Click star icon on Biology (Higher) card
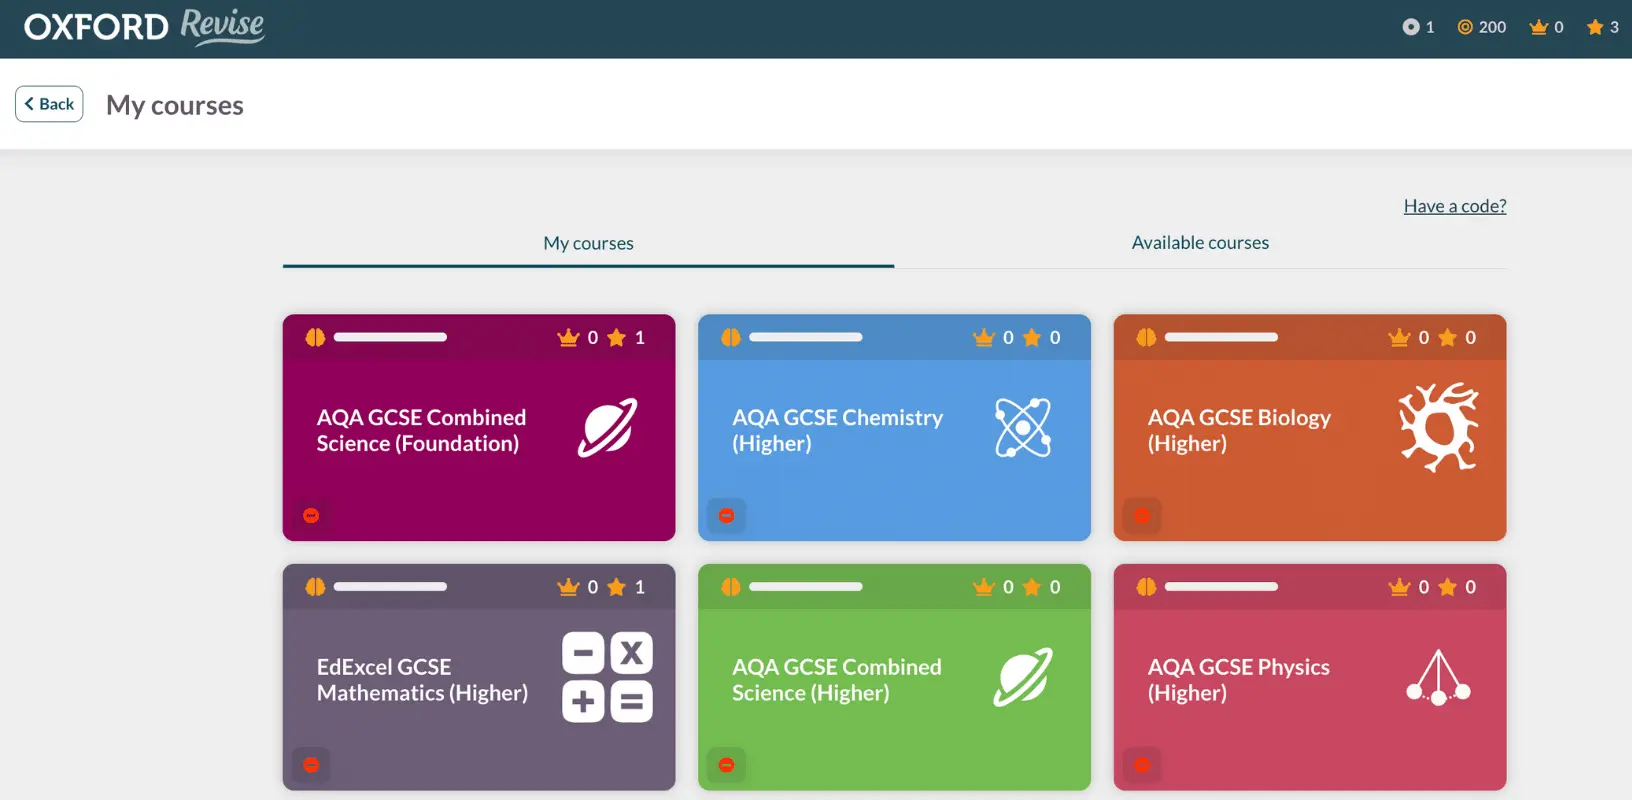The width and height of the screenshot is (1632, 800). (1447, 337)
